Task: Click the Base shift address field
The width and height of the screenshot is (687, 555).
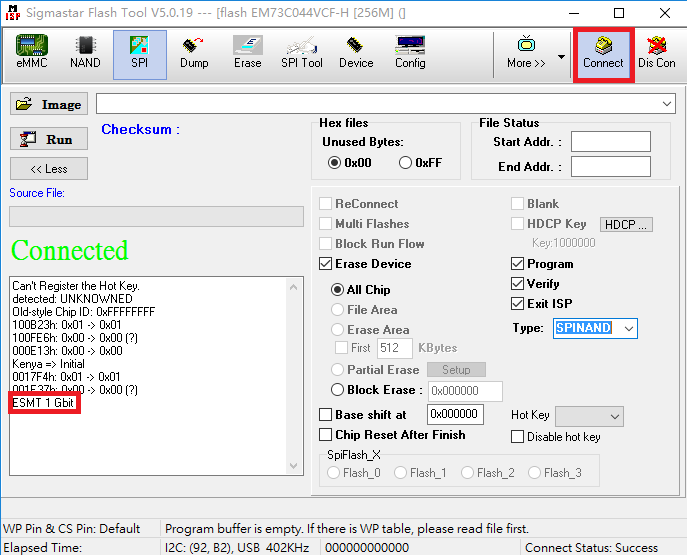Action: click(455, 414)
